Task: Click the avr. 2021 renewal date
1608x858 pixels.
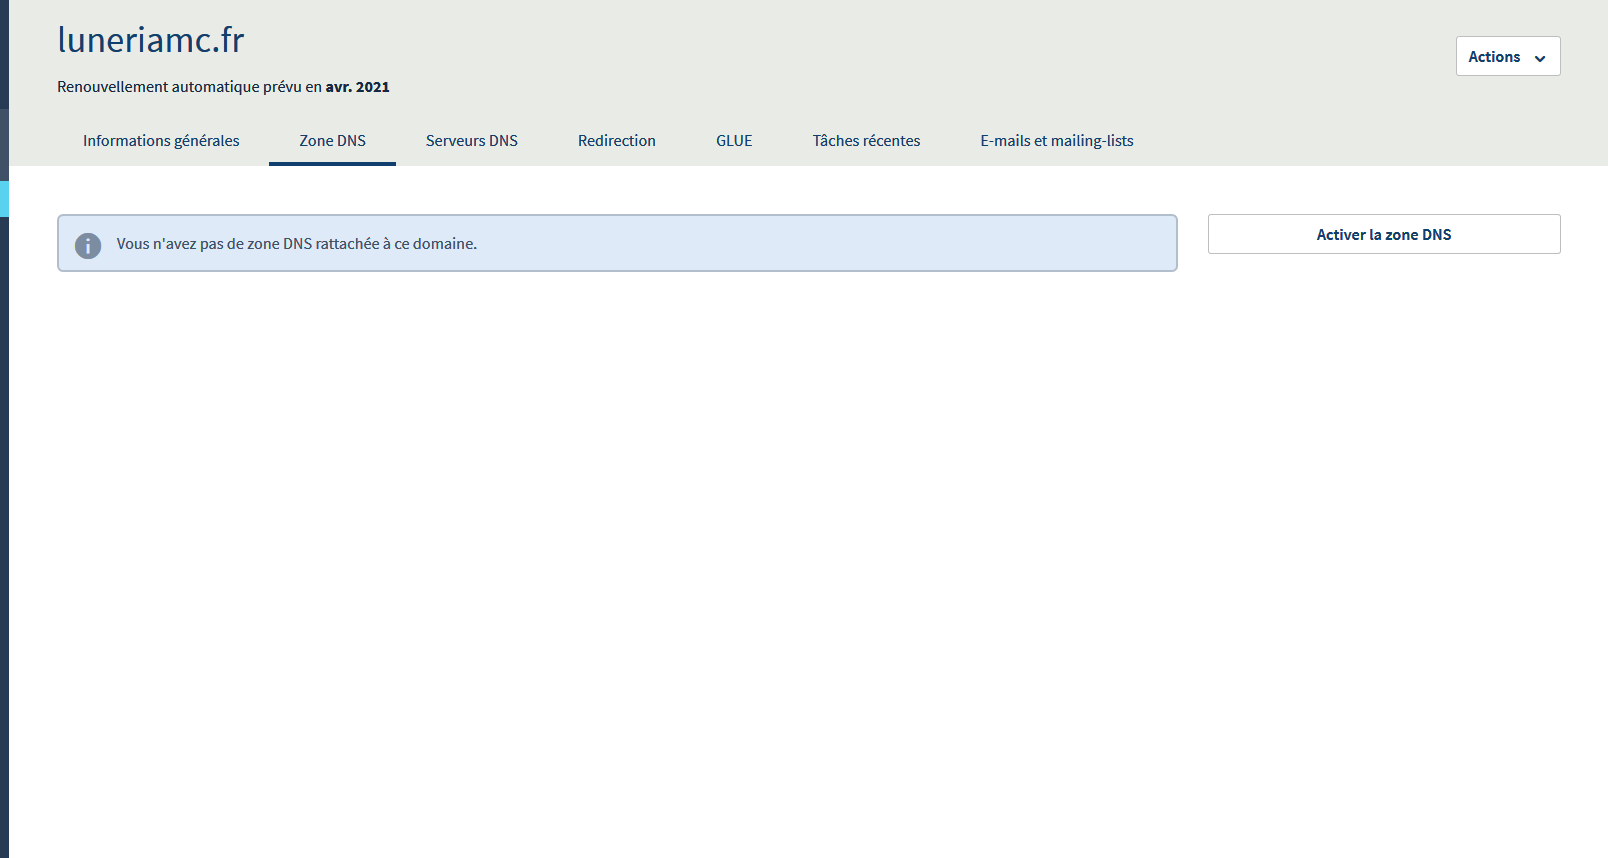Action: pos(357,87)
